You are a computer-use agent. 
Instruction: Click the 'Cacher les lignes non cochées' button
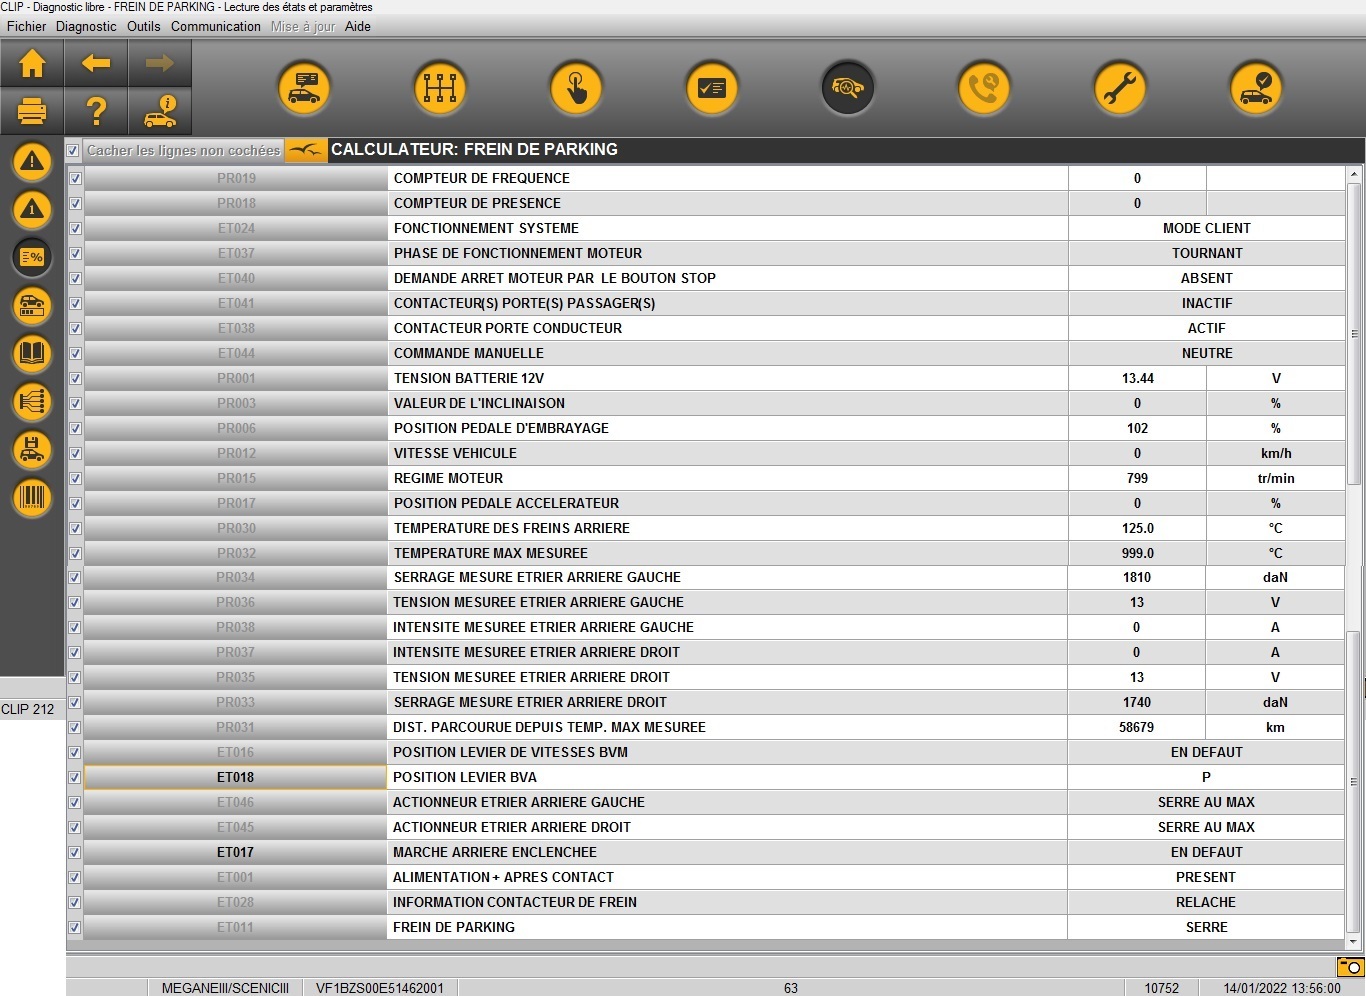[183, 150]
